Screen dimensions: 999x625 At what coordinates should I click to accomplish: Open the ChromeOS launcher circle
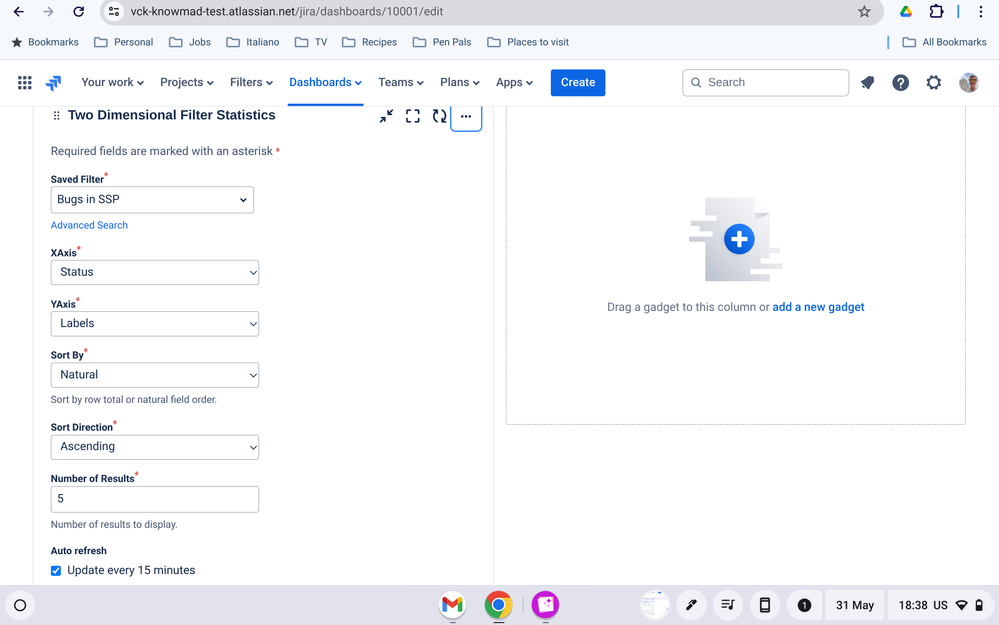tap(20, 605)
